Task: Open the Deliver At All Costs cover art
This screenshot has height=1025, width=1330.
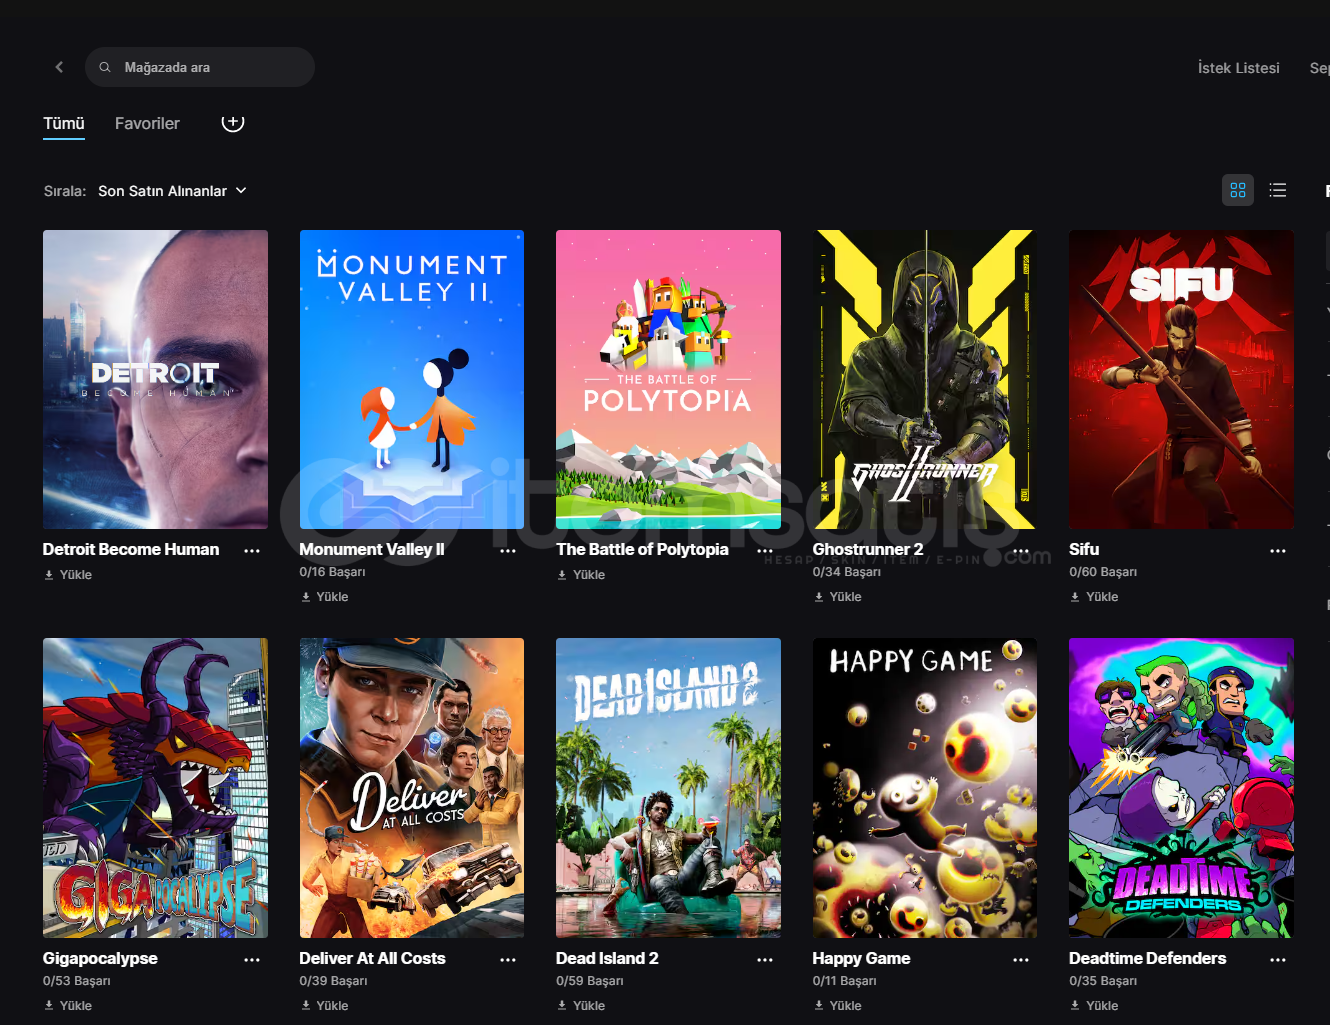Action: click(412, 788)
